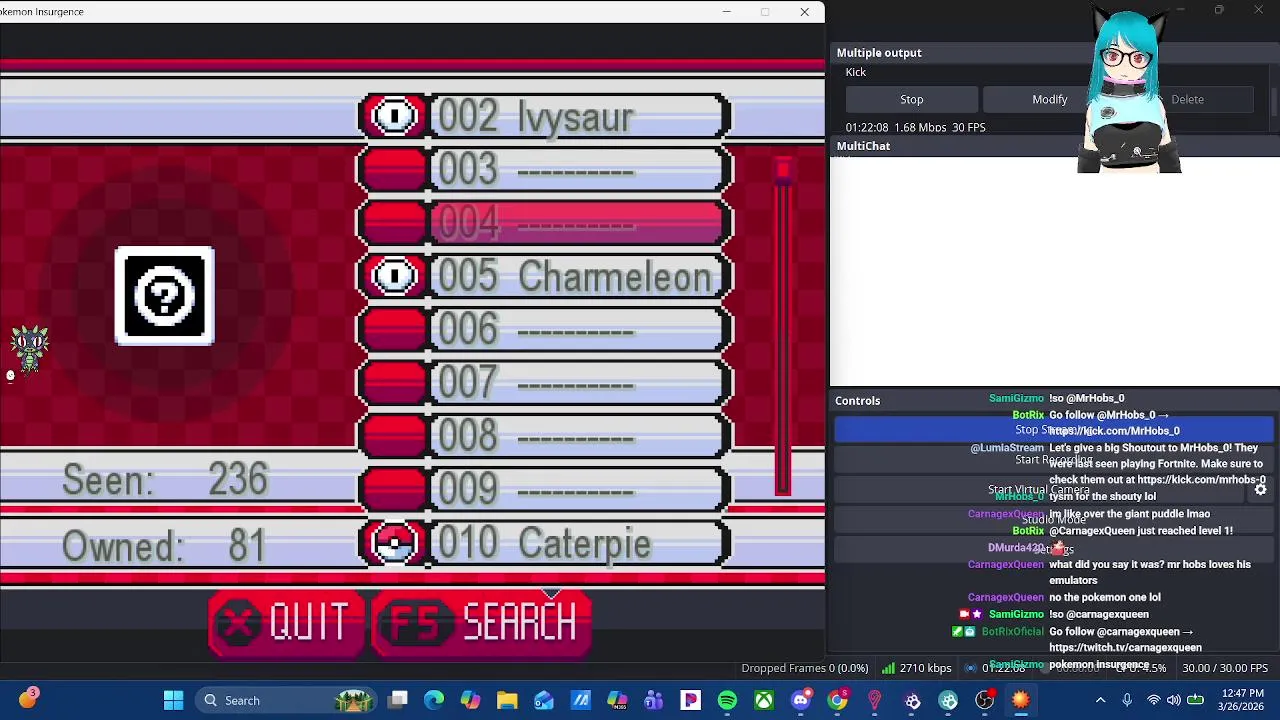
Task: Select the 010 Caterpie Pokédex entry
Action: point(544,543)
